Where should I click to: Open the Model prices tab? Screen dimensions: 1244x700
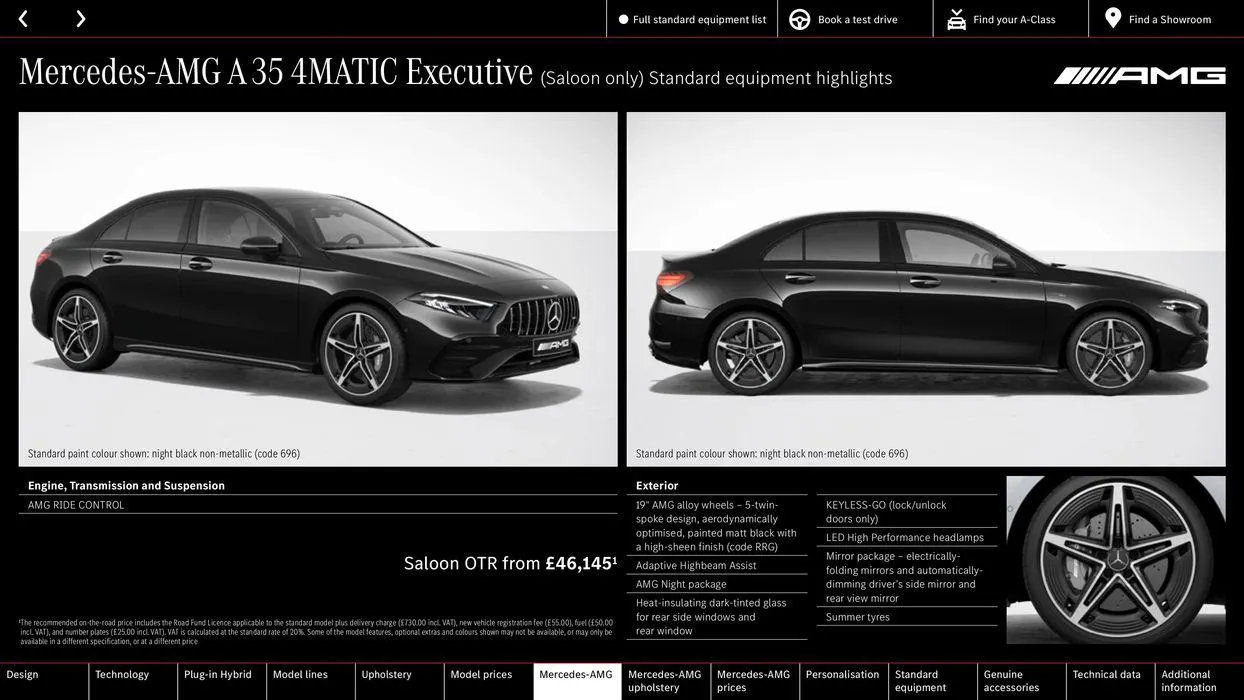point(481,675)
